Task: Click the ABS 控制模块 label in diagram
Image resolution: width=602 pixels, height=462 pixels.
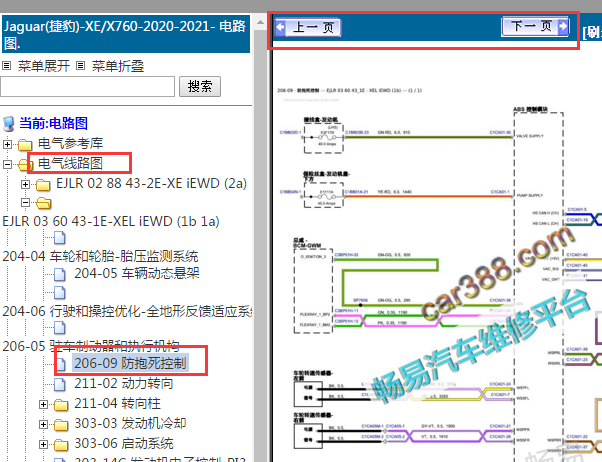Action: click(x=530, y=109)
